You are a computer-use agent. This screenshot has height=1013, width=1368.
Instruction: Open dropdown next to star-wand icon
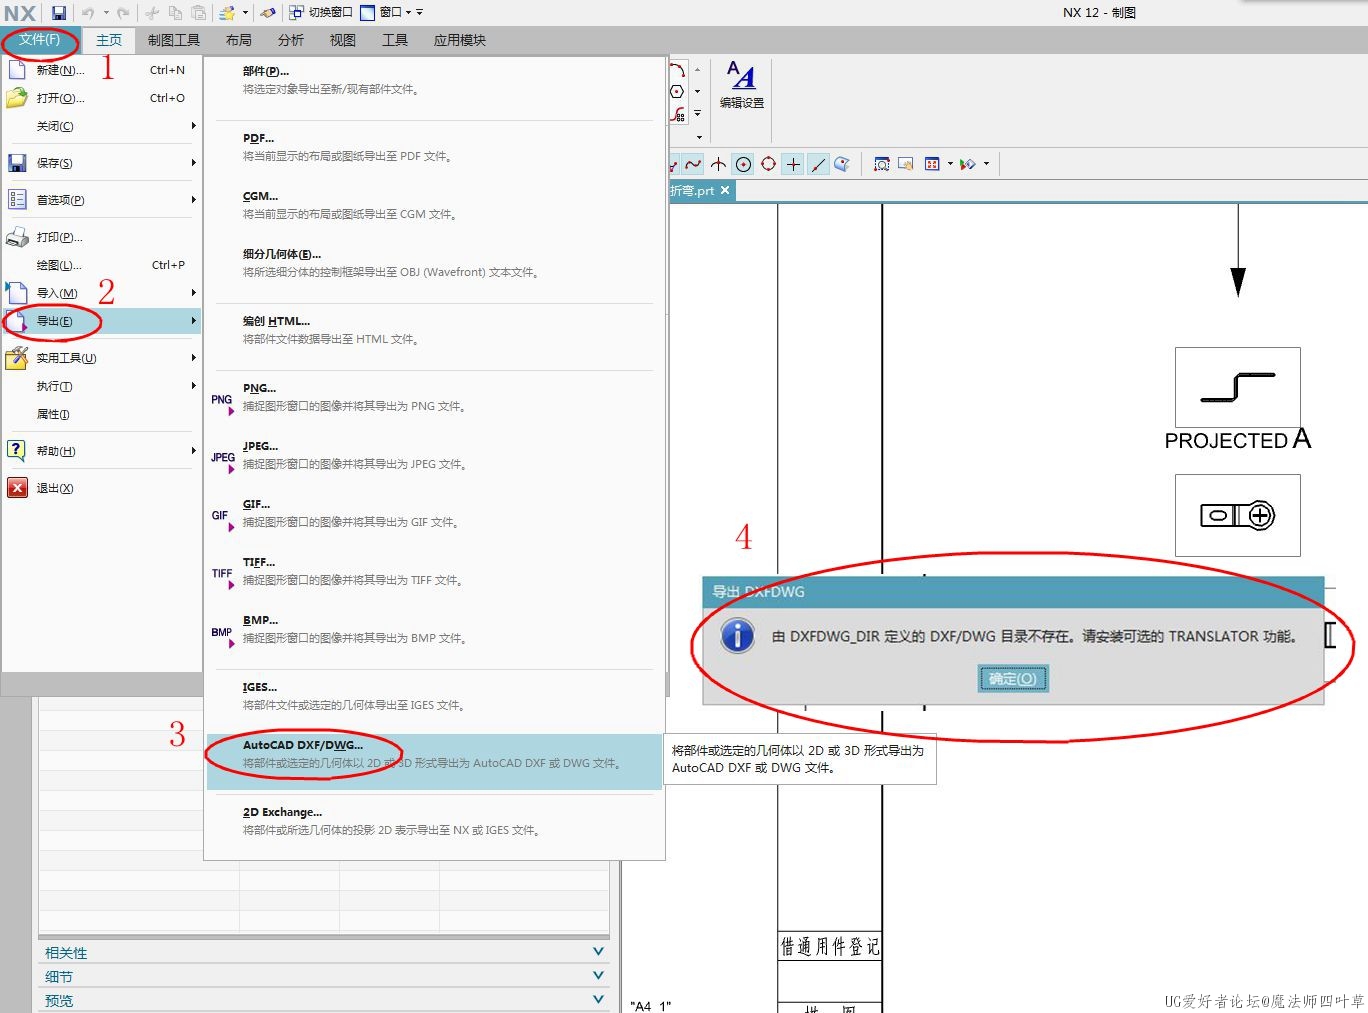(245, 13)
